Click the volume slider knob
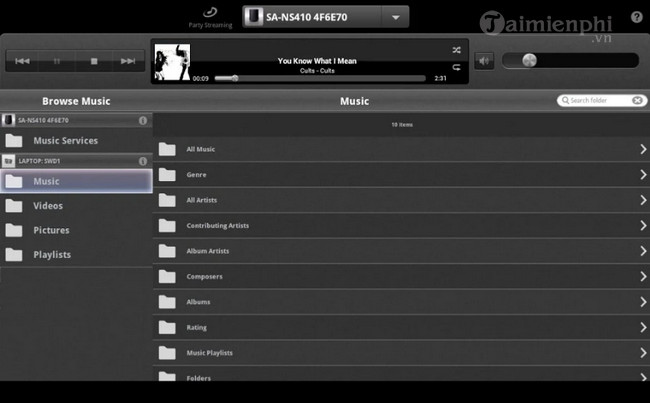Image resolution: width=650 pixels, height=403 pixels. (529, 60)
